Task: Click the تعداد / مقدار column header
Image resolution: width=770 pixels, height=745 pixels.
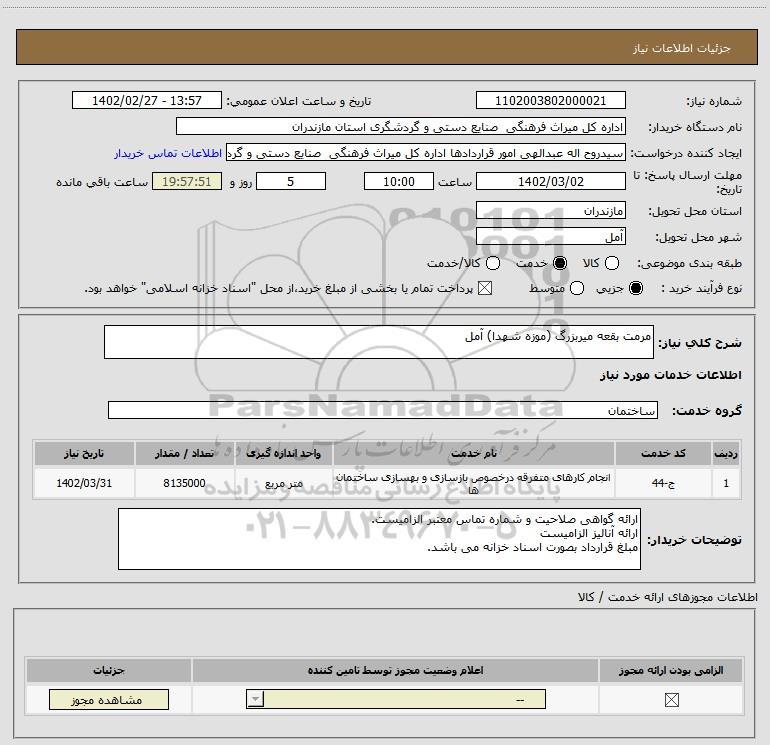Action: tap(184, 453)
